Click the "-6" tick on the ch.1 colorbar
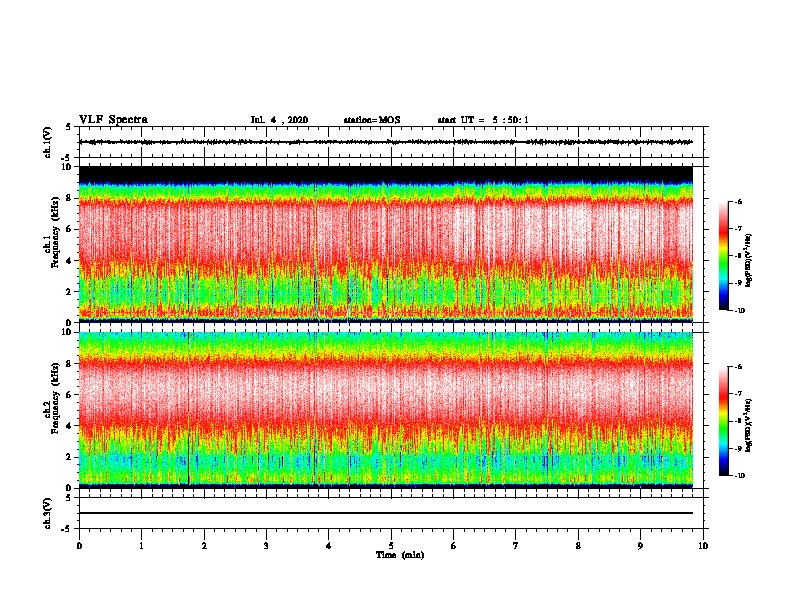The height and width of the screenshot is (612, 792). click(x=739, y=202)
